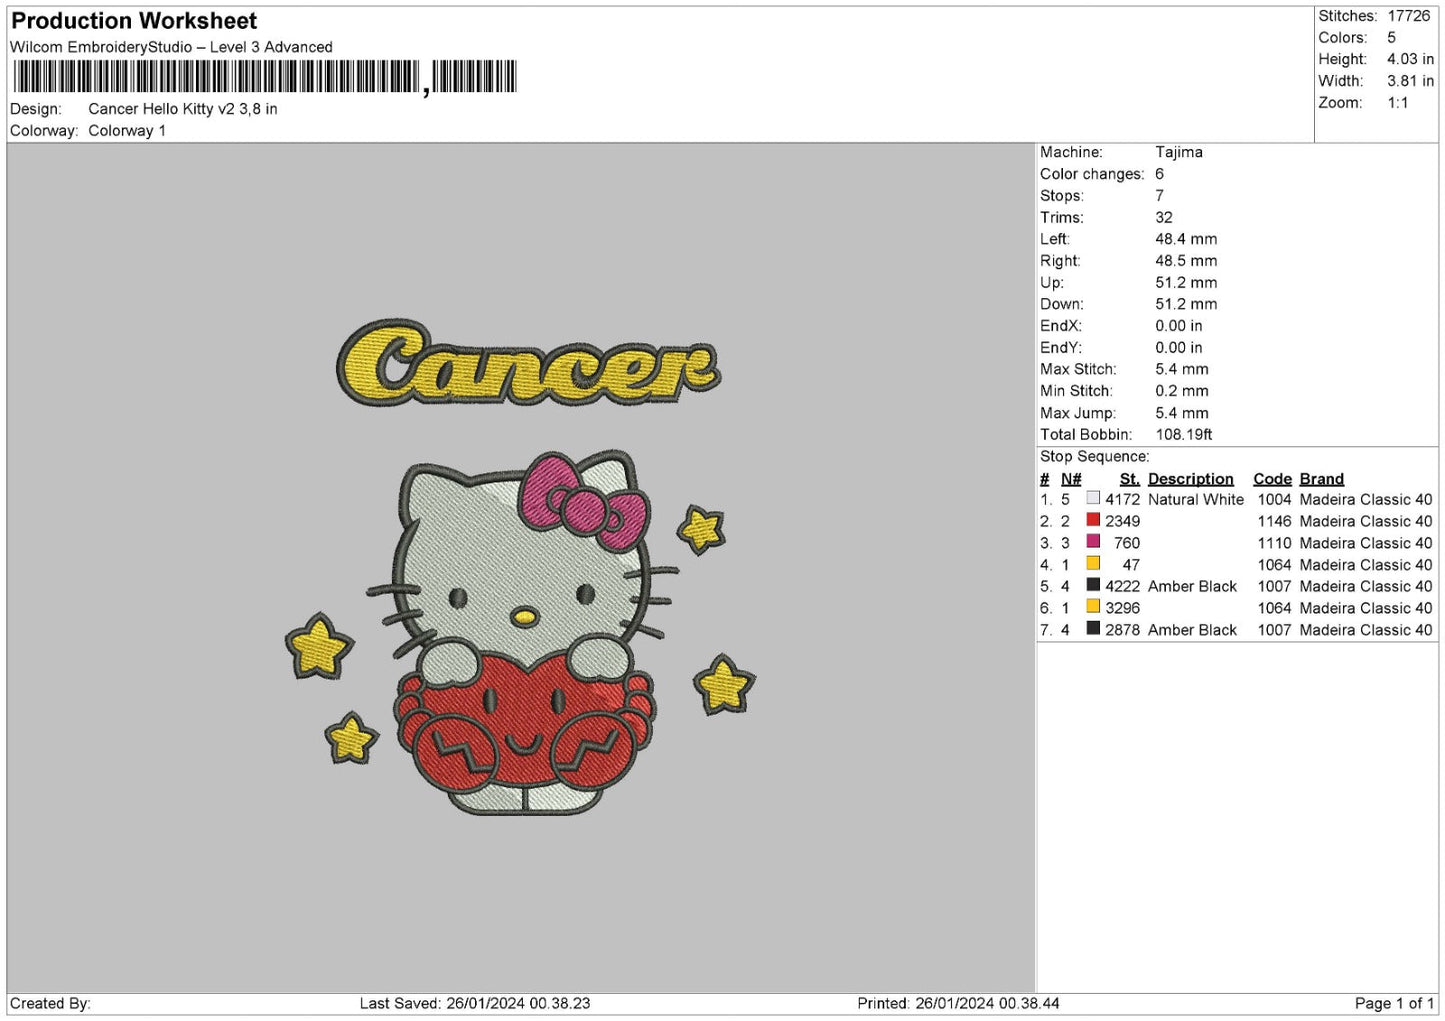Click the black swatch with 2878 stitches
This screenshot has width=1445, height=1021.
click(x=1093, y=629)
